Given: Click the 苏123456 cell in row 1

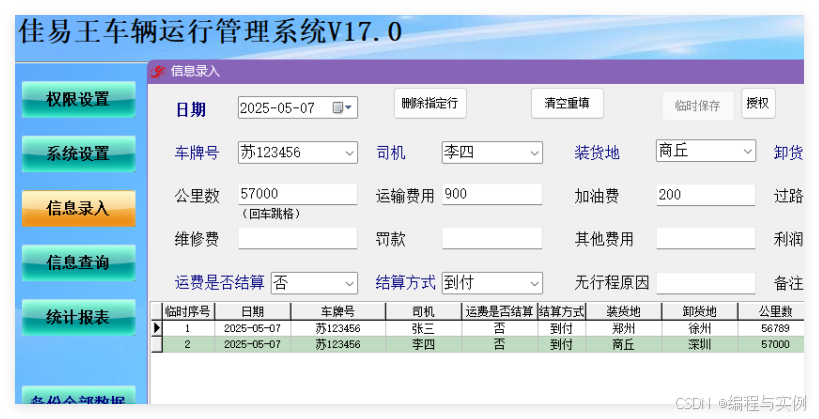Looking at the screenshot, I should [x=338, y=328].
